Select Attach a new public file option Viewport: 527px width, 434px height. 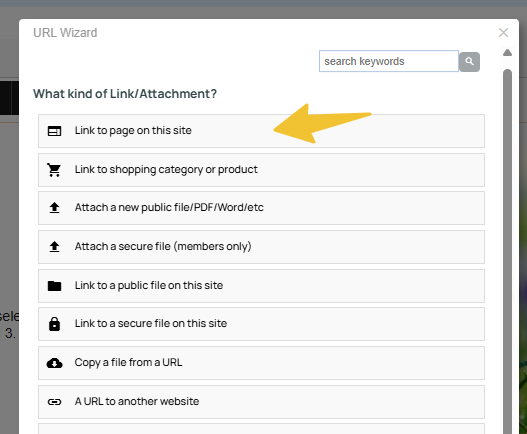coord(261,208)
